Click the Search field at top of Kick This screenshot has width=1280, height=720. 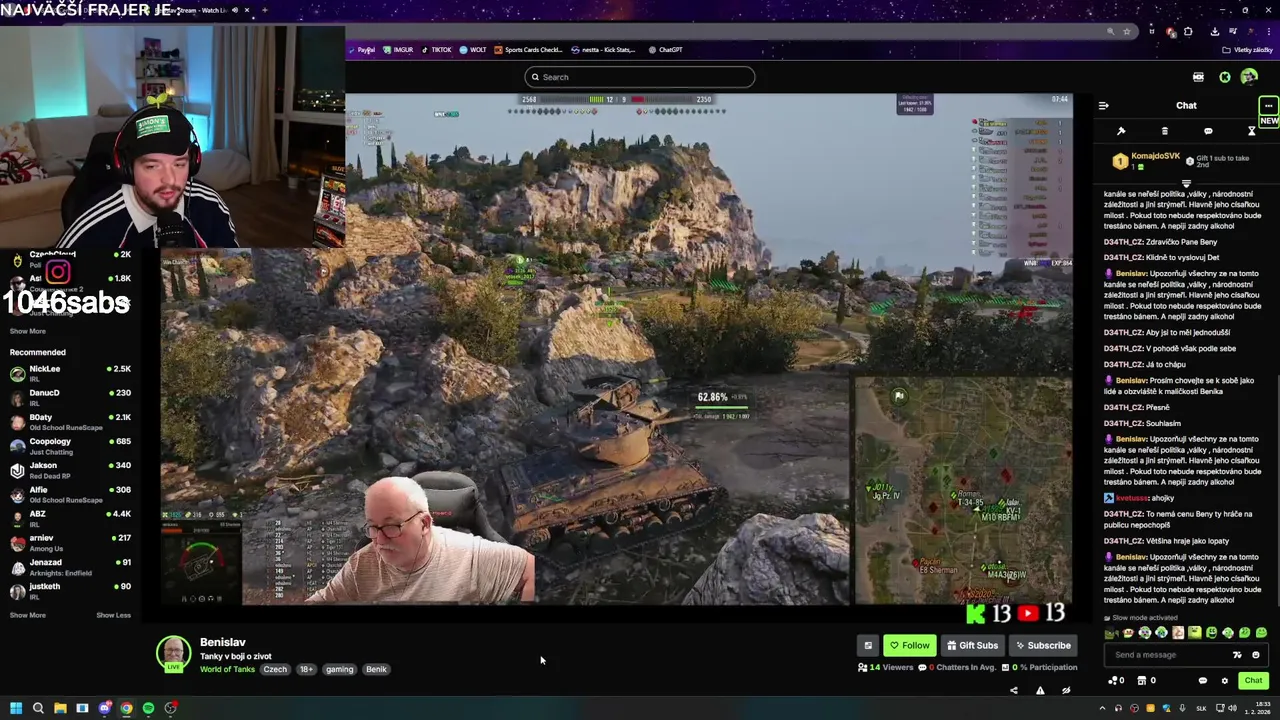click(x=639, y=77)
